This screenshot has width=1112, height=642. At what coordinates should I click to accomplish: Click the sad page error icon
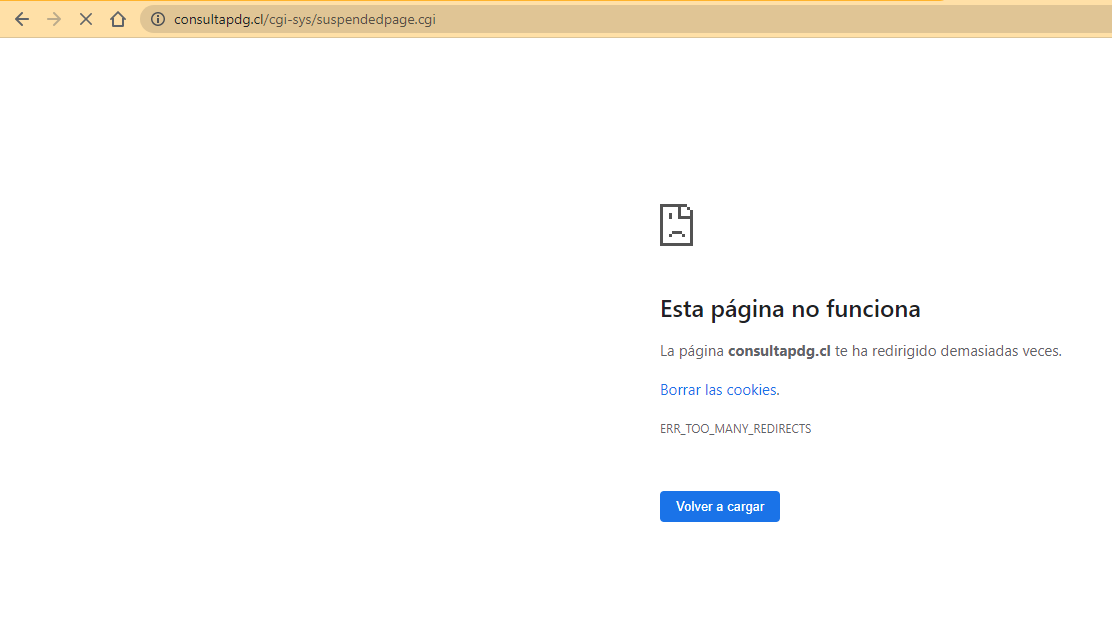(x=677, y=225)
